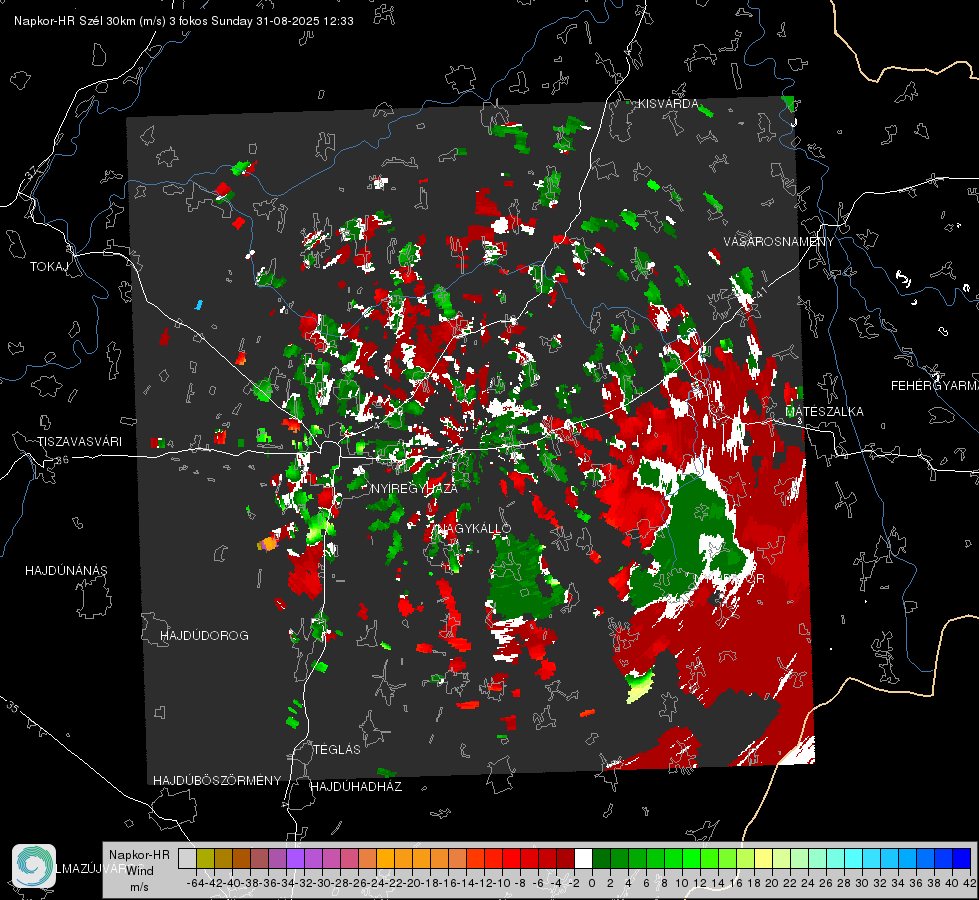Click the gray swatch at legend's left end
The width and height of the screenshot is (979, 900).
(x=187, y=859)
